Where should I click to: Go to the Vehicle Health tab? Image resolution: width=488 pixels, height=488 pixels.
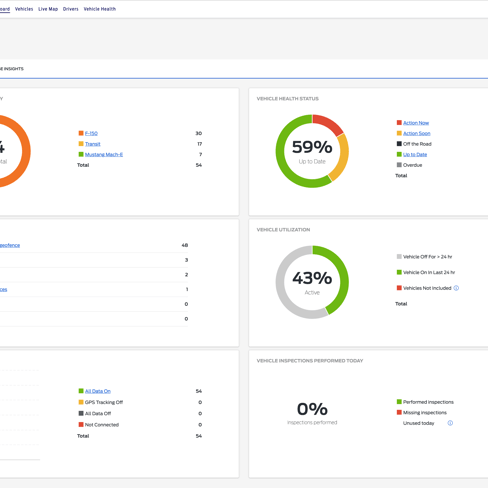coord(100,9)
